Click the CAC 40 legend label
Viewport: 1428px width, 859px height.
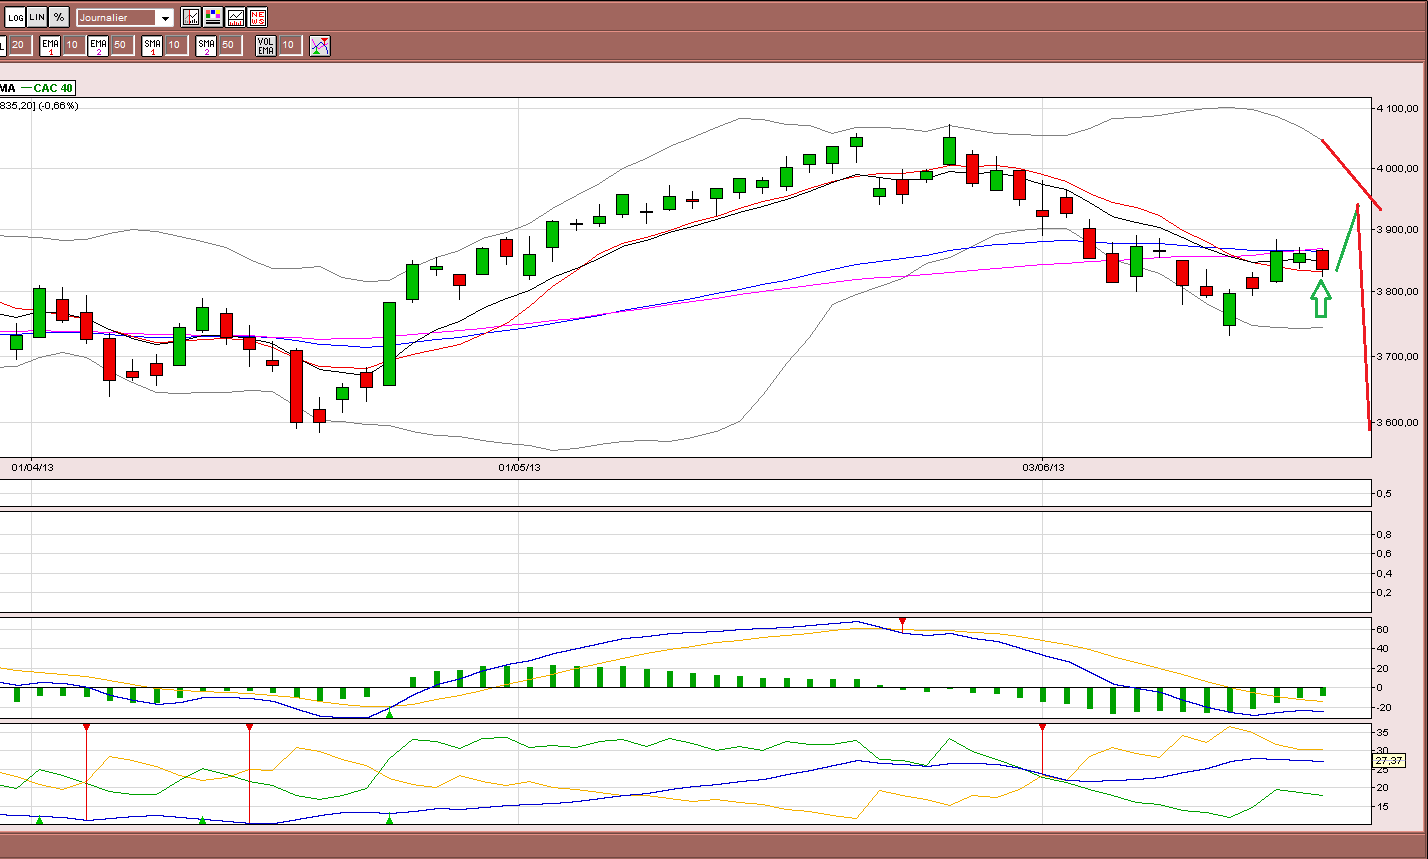pos(54,88)
